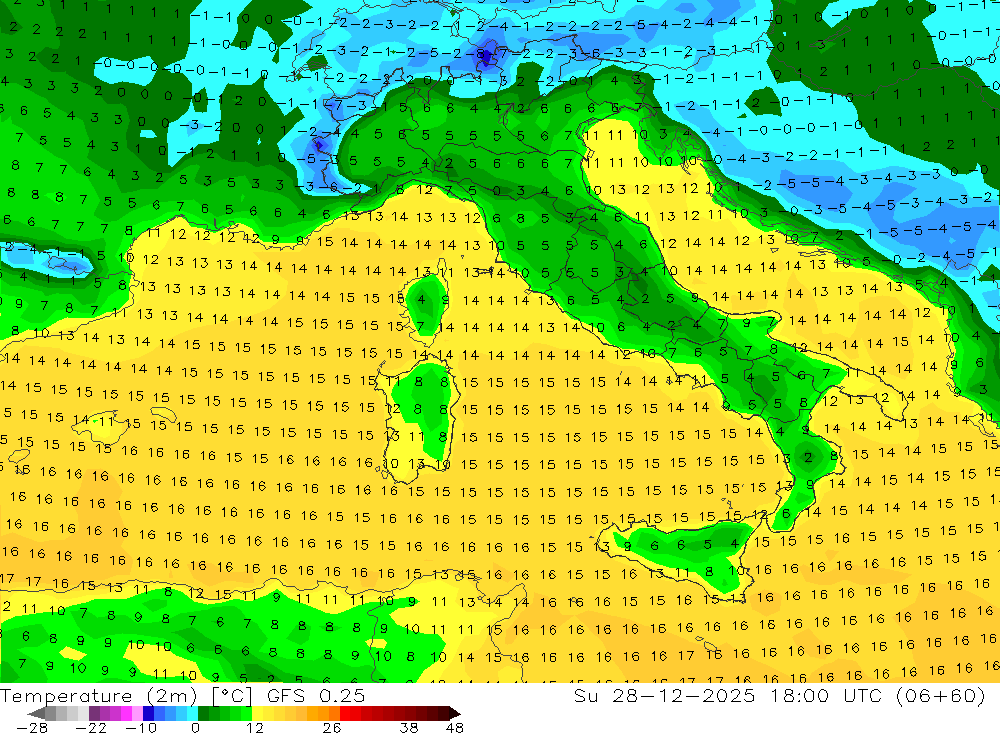
Task: Pick the dark blue swatch above -10
Action: point(148,713)
